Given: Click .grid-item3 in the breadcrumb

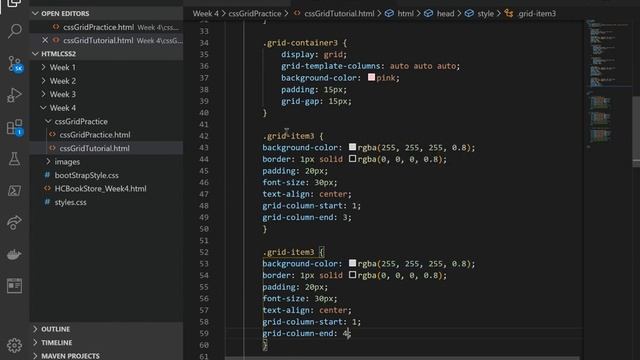Looking at the screenshot, I should tap(536, 13).
